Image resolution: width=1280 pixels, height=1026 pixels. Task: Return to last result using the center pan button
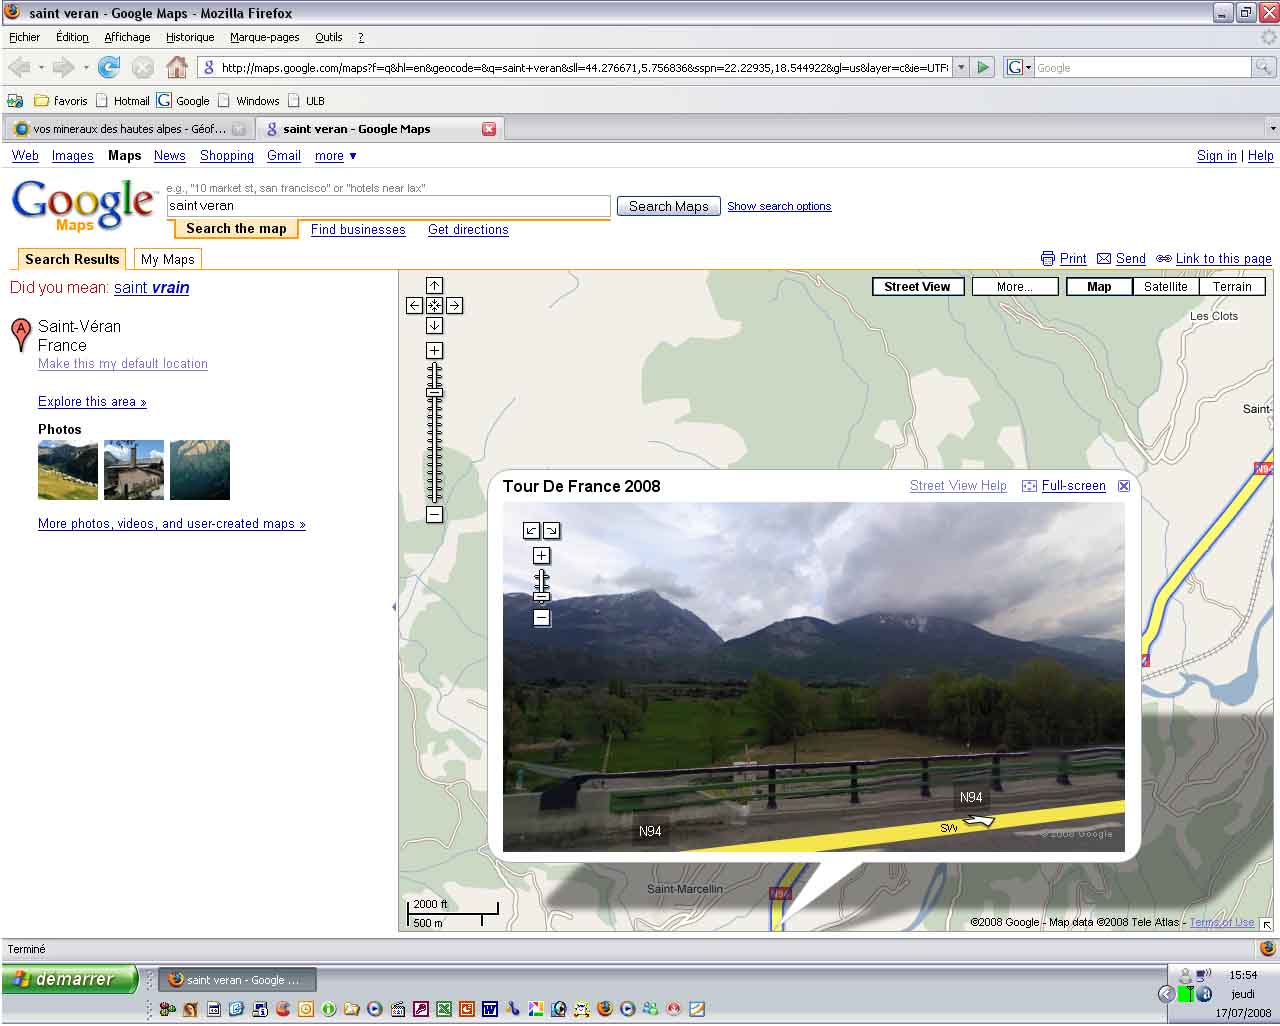[x=434, y=306]
